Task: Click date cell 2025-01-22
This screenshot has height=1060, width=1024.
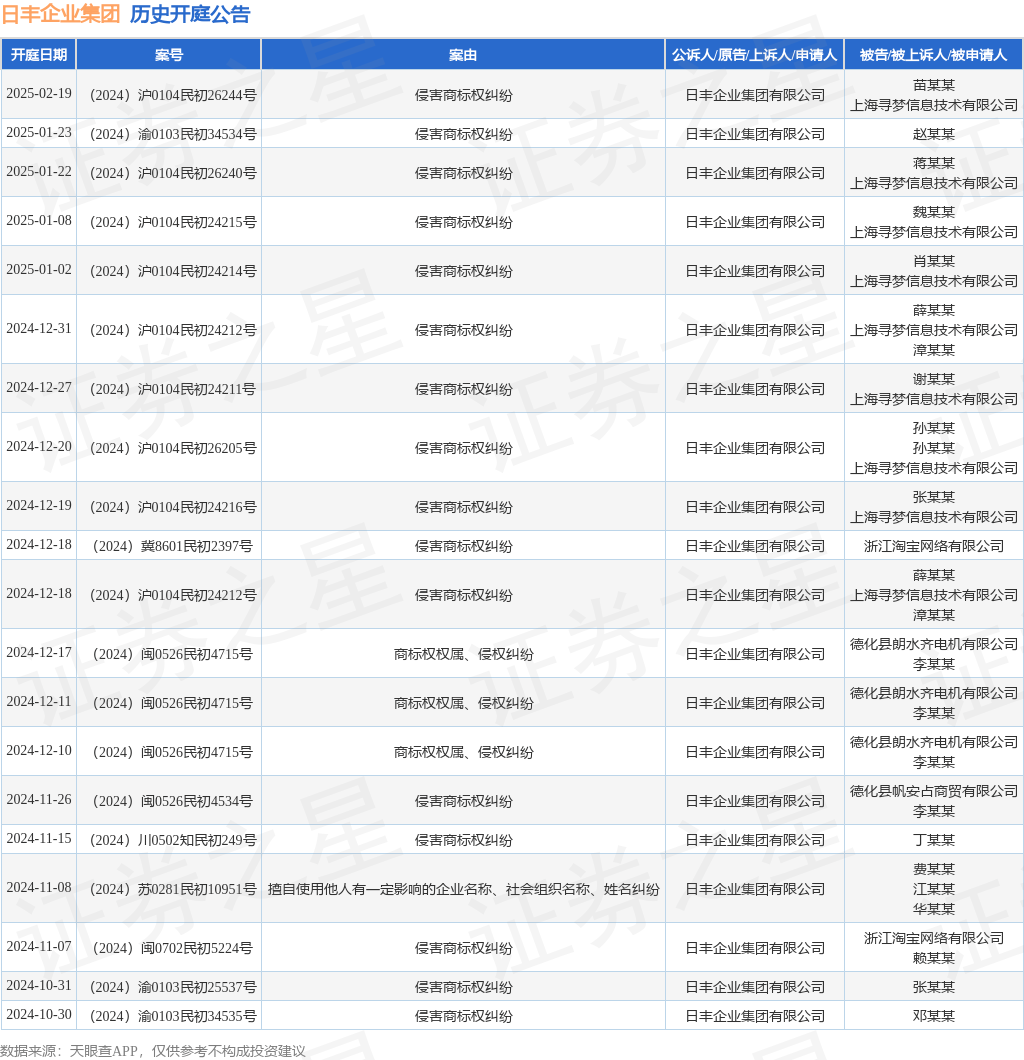Action: click(x=39, y=172)
